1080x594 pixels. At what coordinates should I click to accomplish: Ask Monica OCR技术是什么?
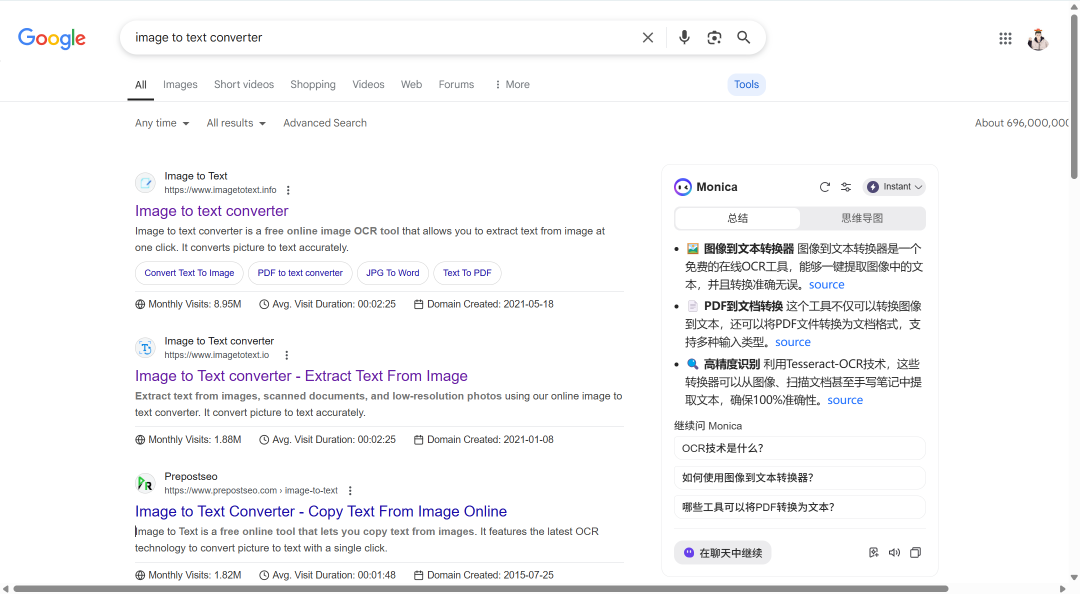800,449
